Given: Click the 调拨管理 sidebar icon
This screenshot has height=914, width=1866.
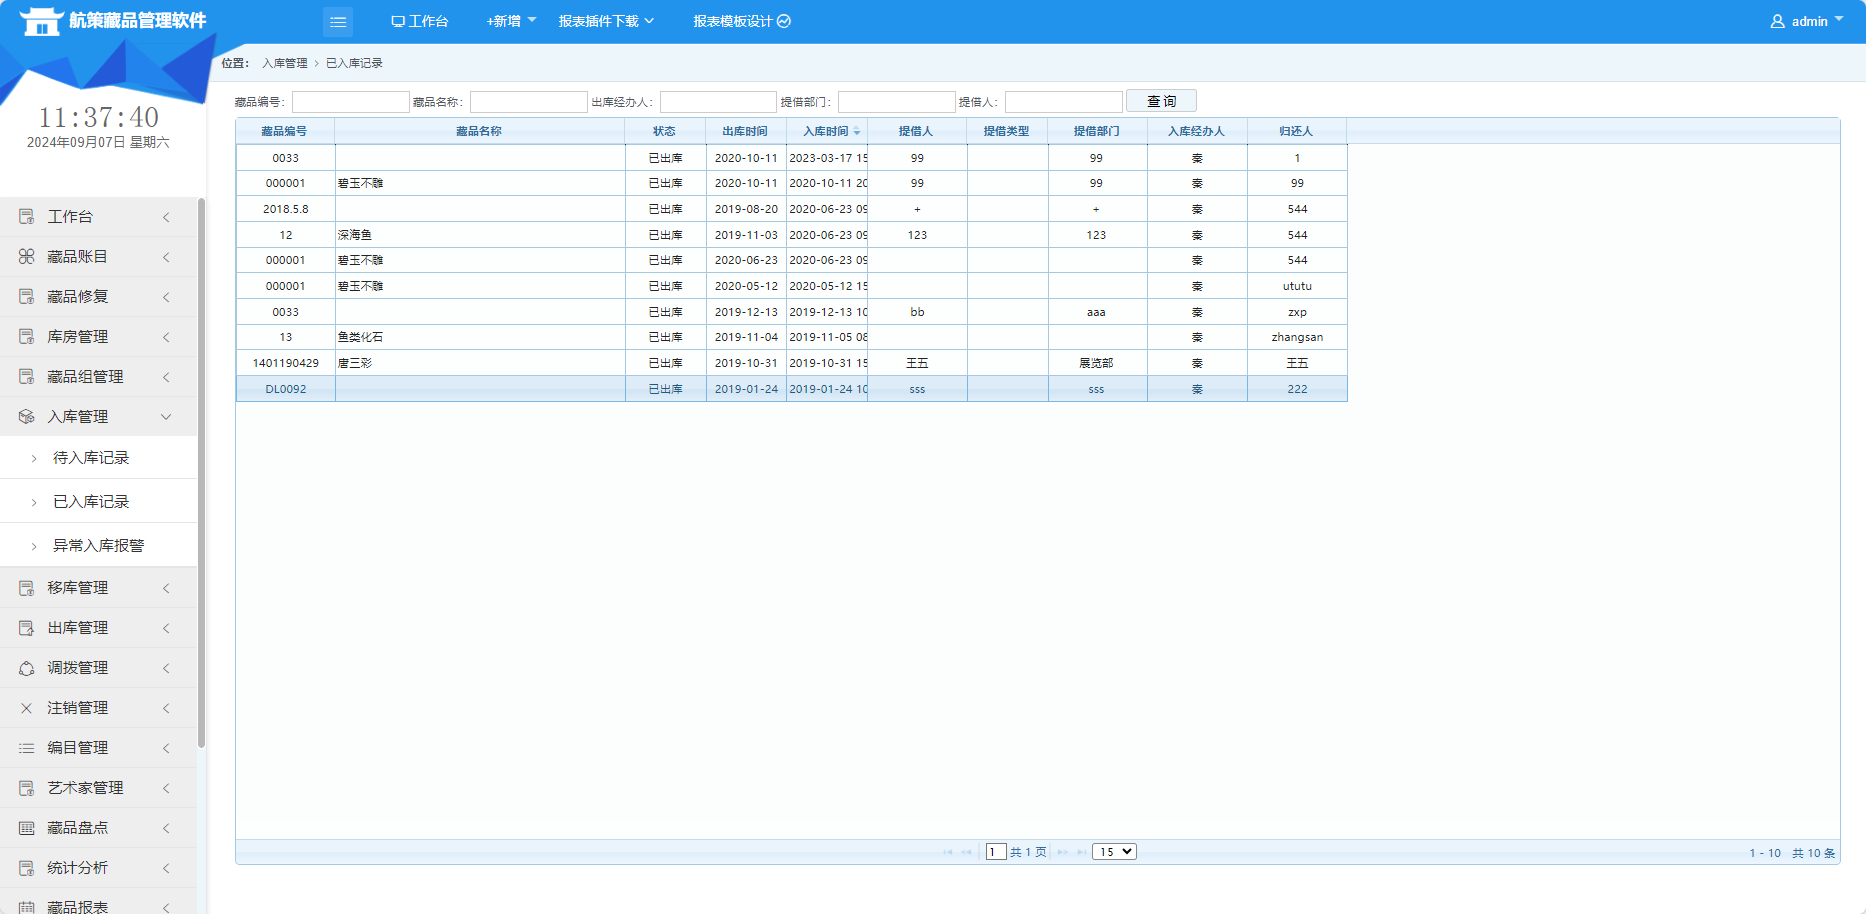Looking at the screenshot, I should pos(27,668).
